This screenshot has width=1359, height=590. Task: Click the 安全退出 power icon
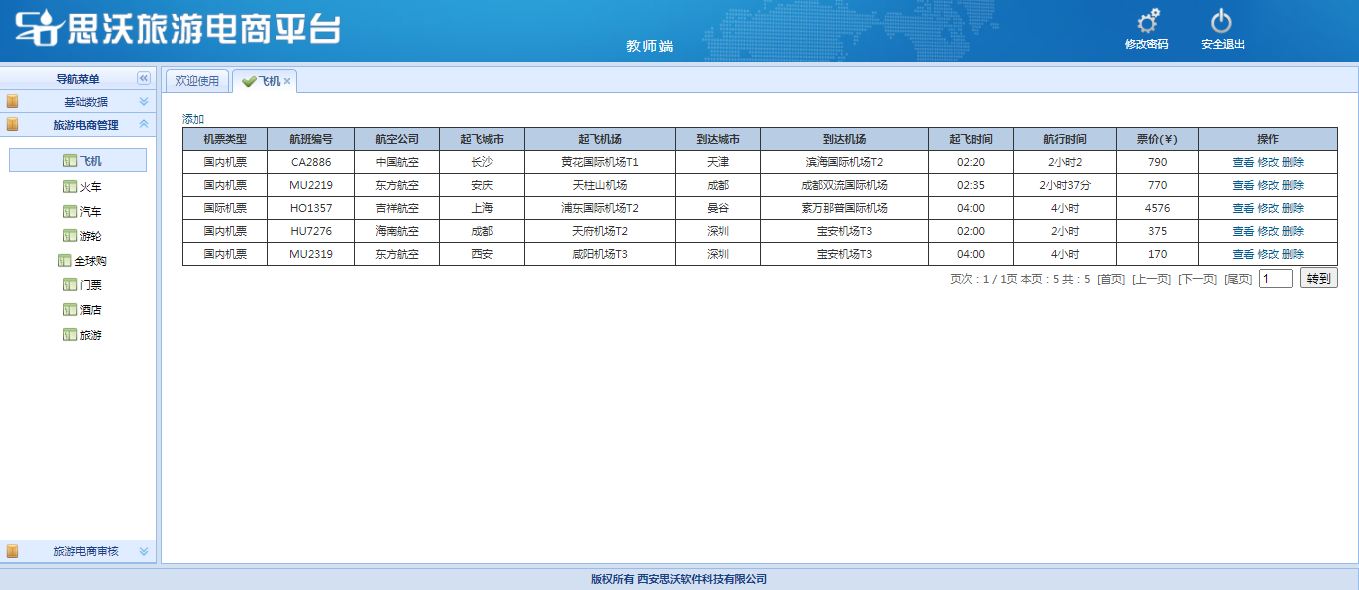pyautogui.click(x=1221, y=22)
